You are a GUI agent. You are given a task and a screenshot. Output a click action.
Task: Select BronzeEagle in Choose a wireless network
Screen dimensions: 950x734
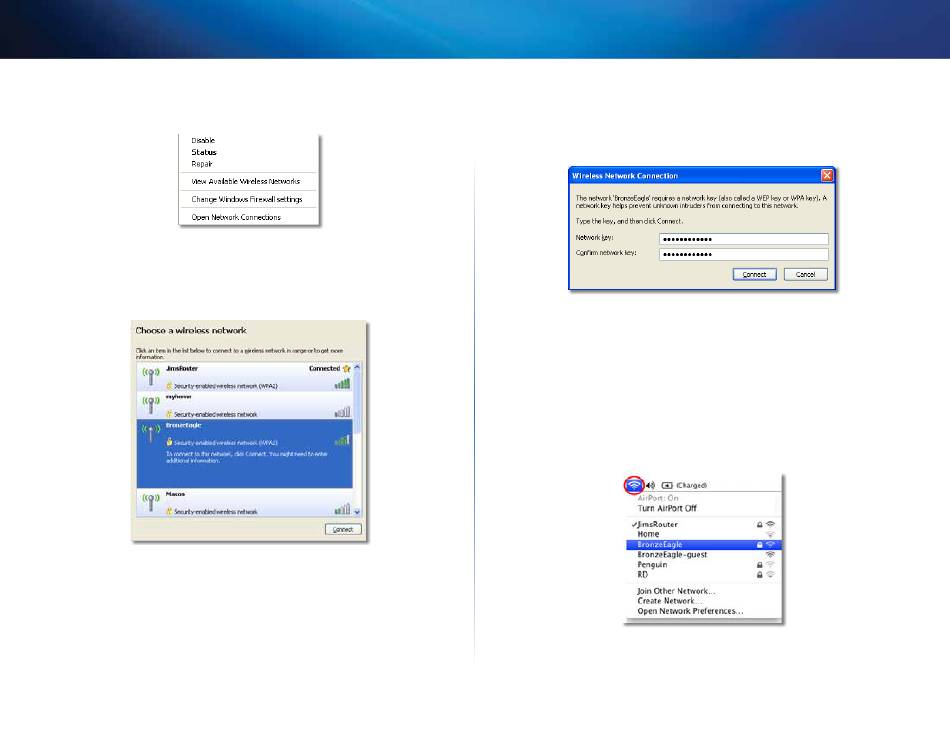pyautogui.click(x=244, y=453)
